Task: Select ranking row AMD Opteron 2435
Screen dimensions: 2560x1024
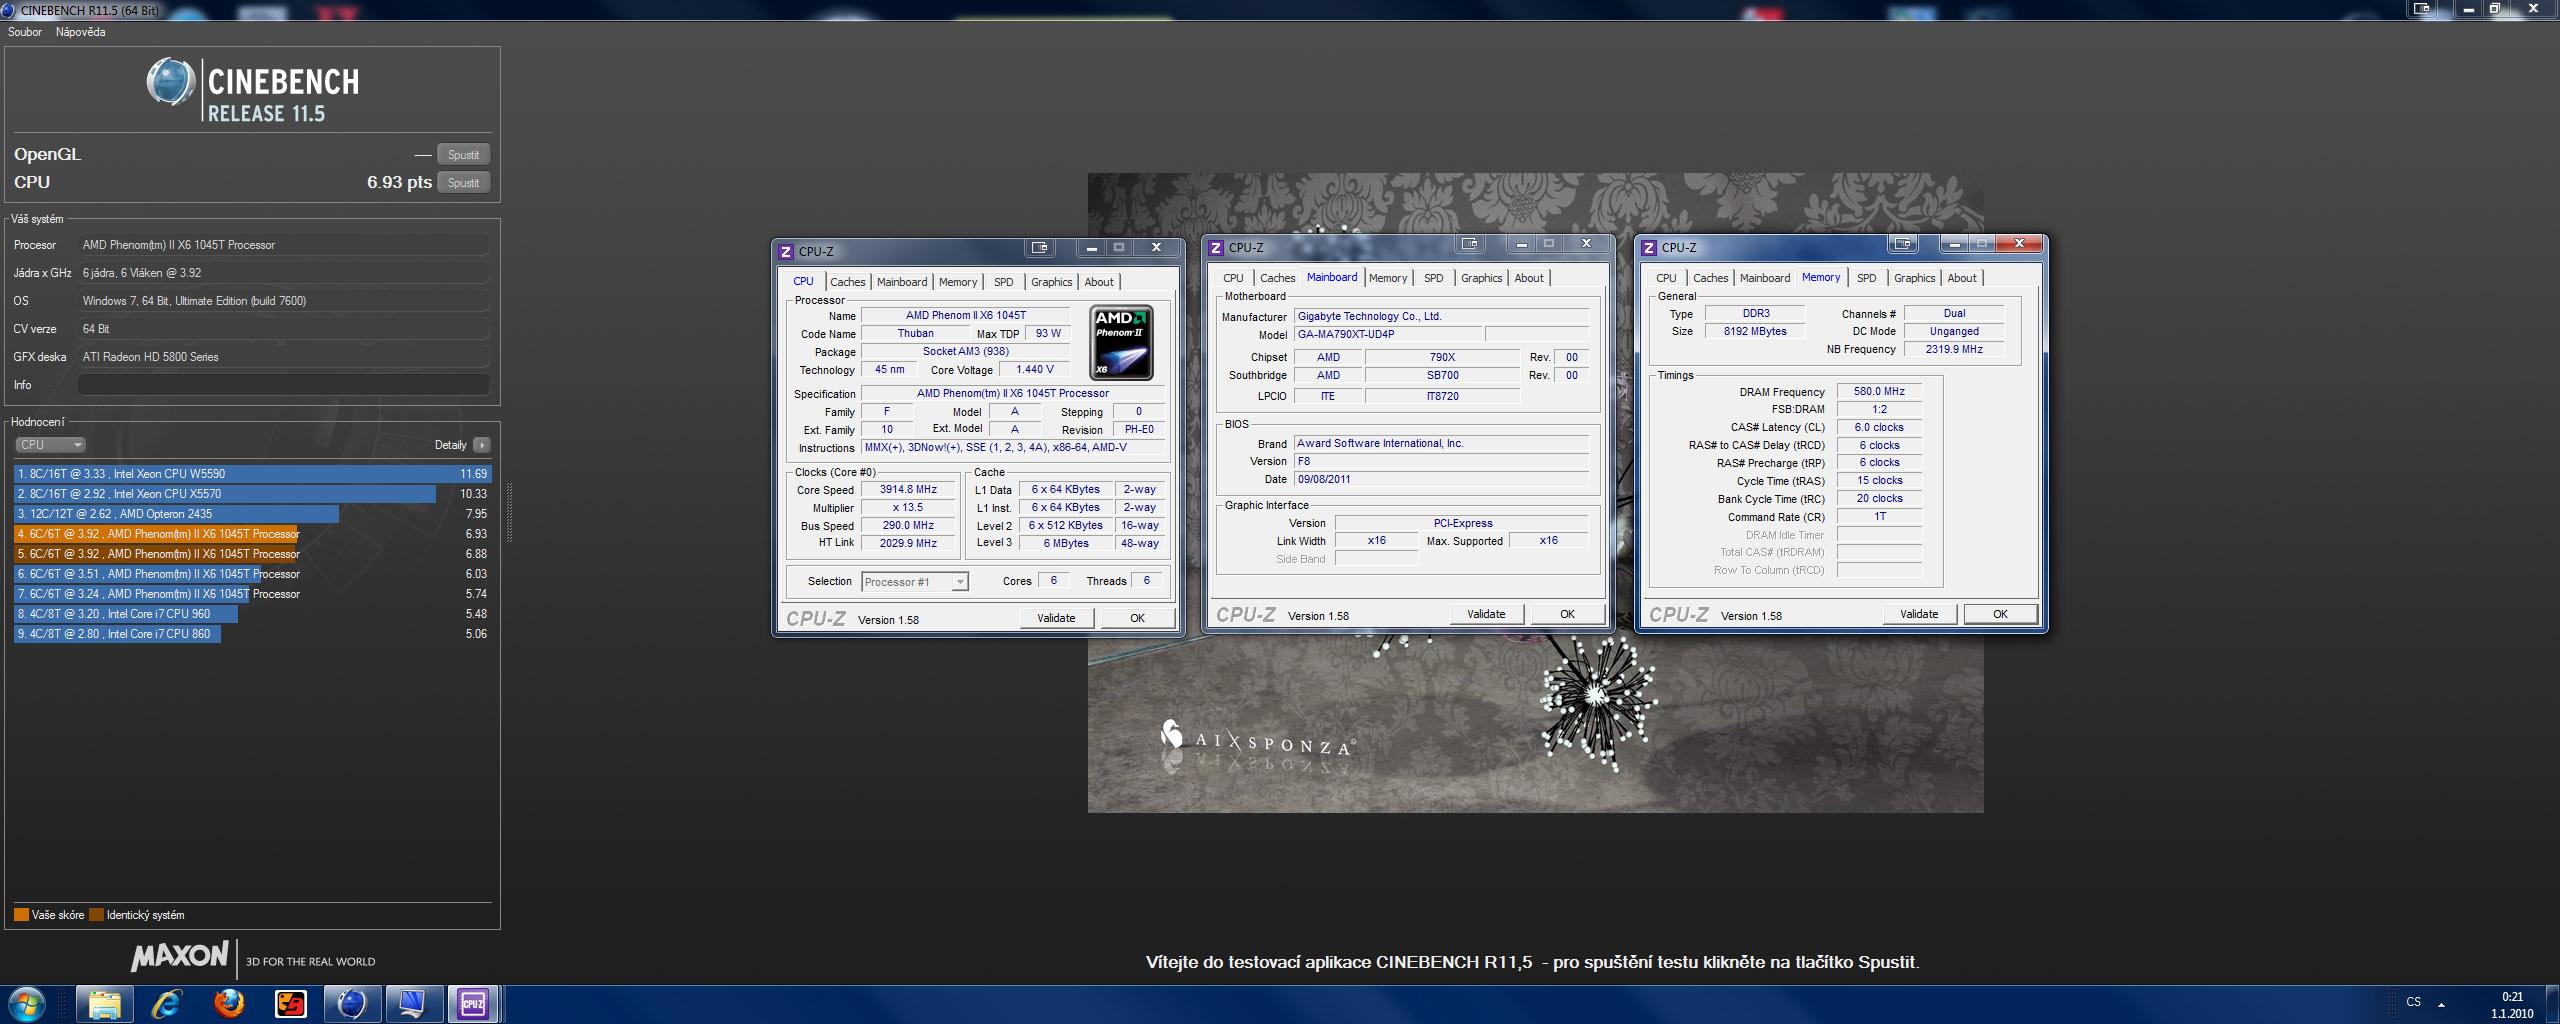Action: point(252,514)
